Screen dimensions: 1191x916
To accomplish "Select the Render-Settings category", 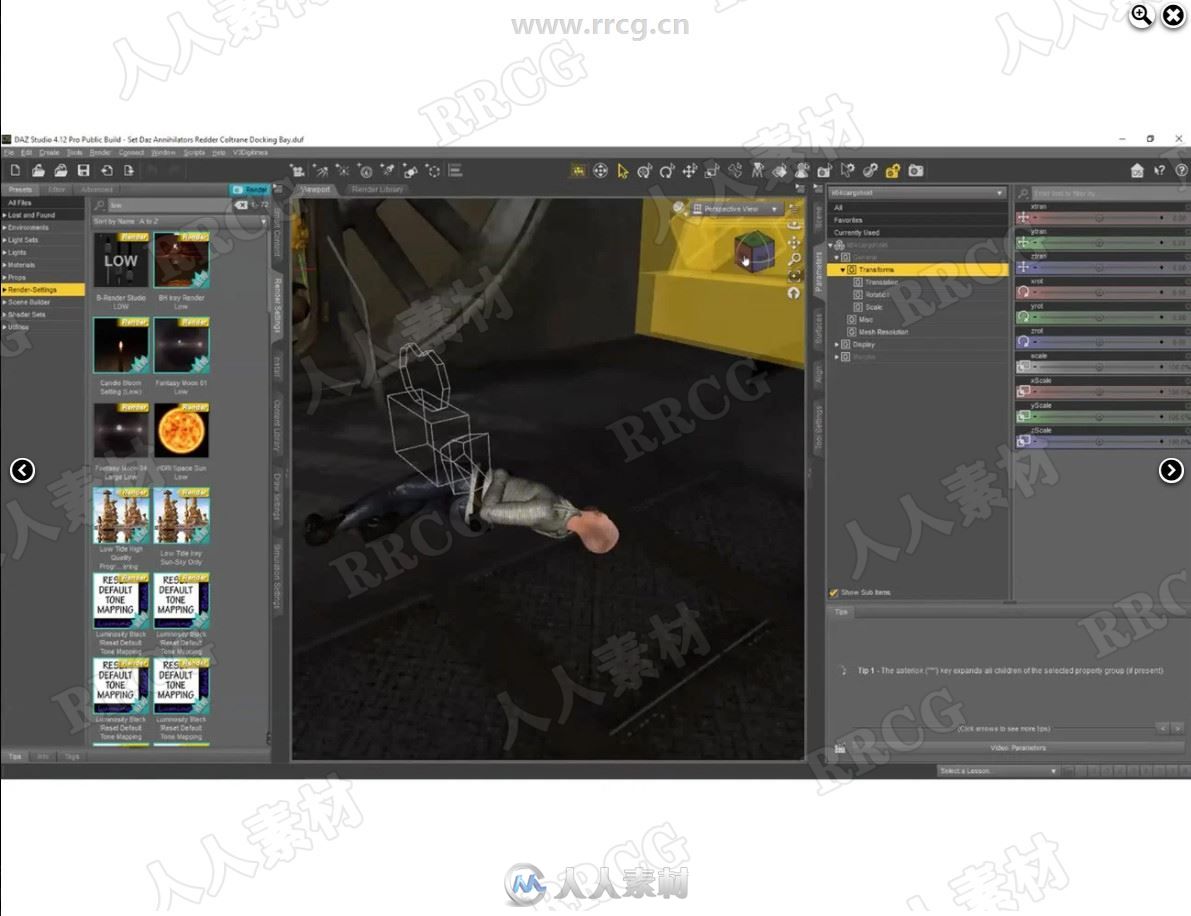I will [43, 289].
